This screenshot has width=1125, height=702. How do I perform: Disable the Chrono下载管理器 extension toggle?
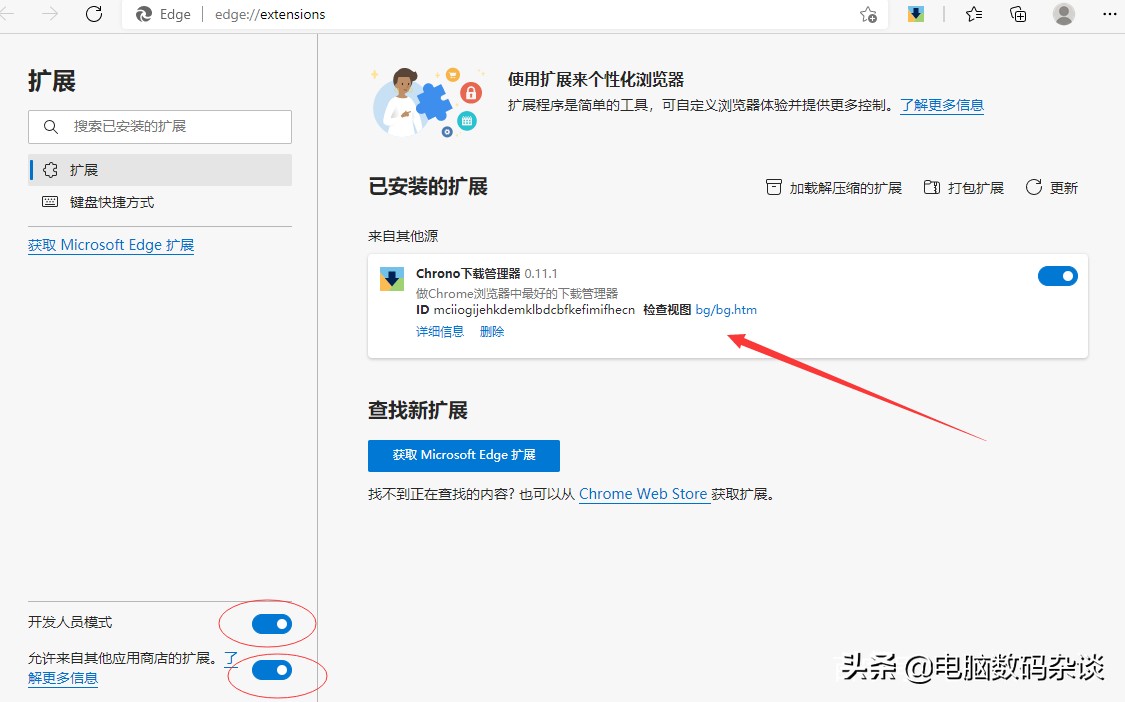coord(1057,275)
